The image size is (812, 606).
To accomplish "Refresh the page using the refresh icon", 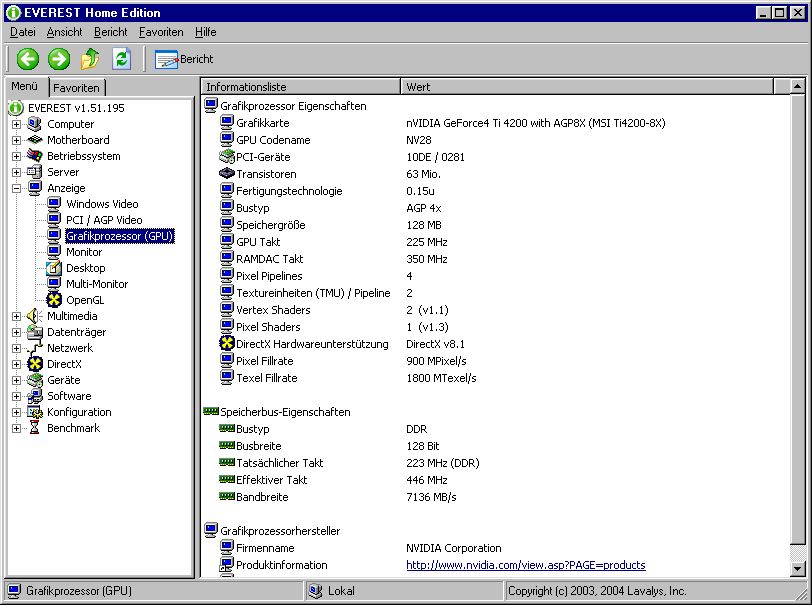I will tap(121, 59).
